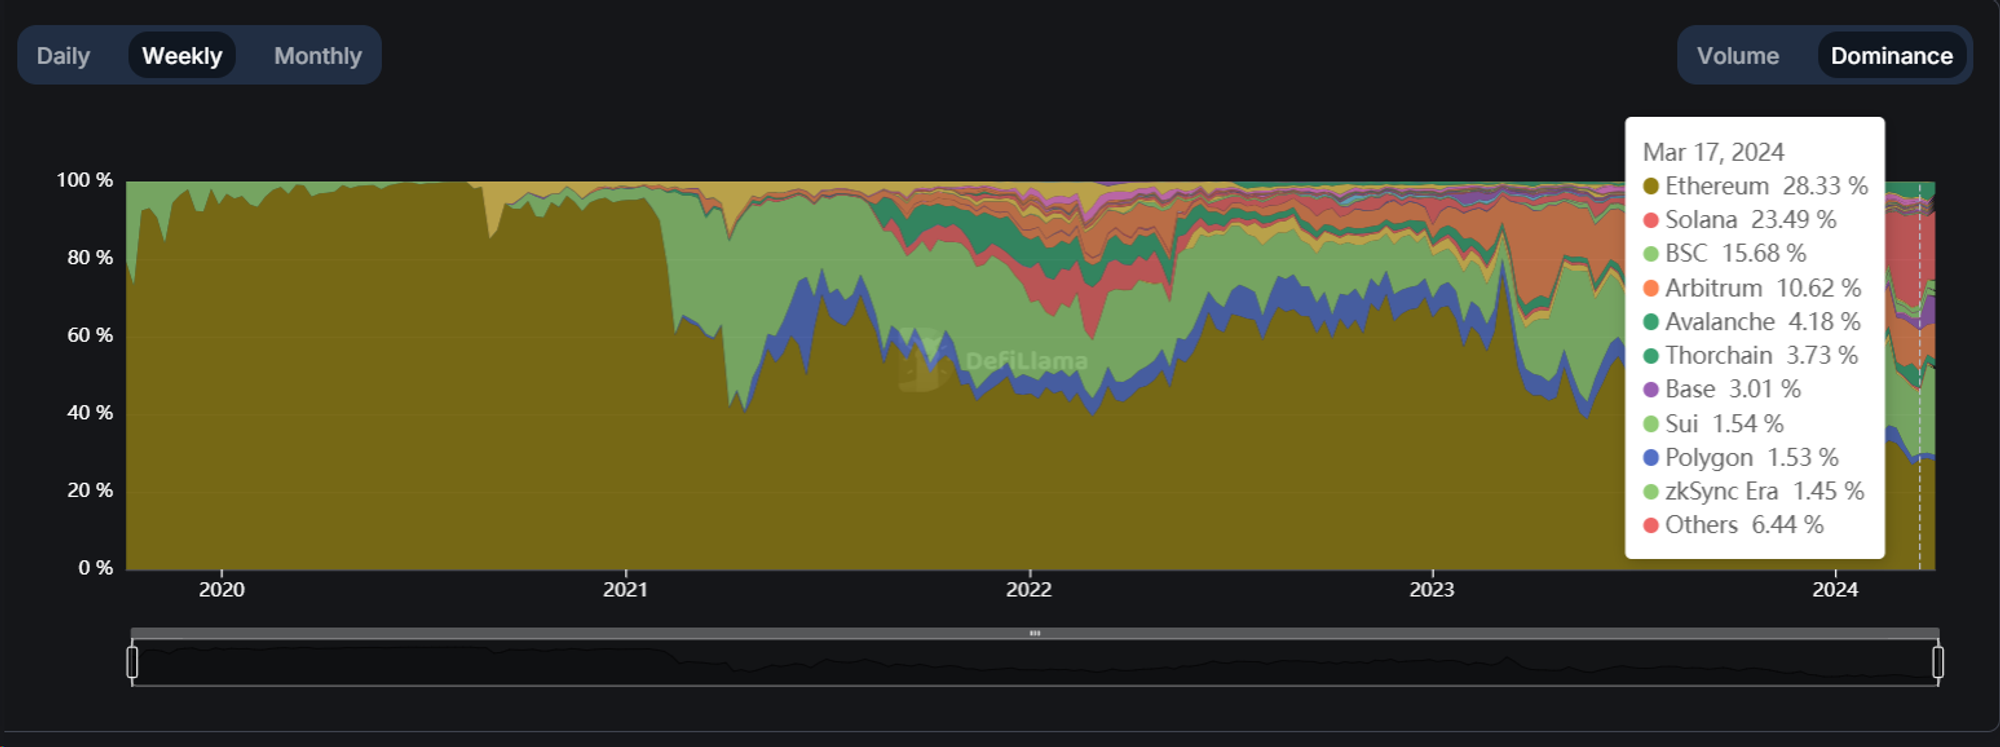Switch chart to Daily interval
This screenshot has height=747, width=2000.
point(63,56)
